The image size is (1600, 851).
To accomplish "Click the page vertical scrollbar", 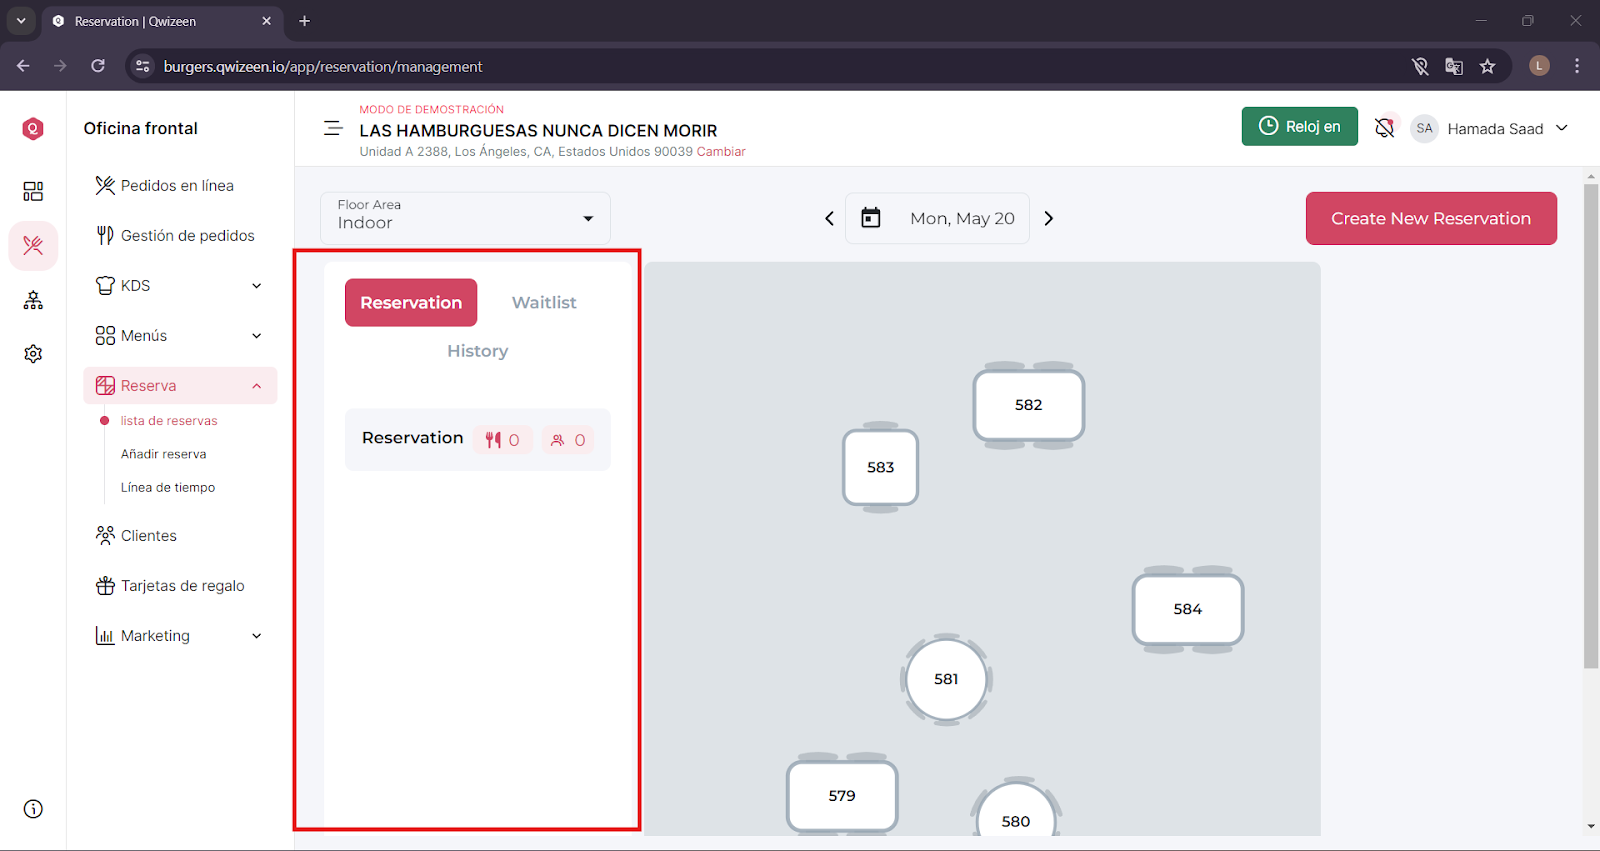I will click(1591, 425).
